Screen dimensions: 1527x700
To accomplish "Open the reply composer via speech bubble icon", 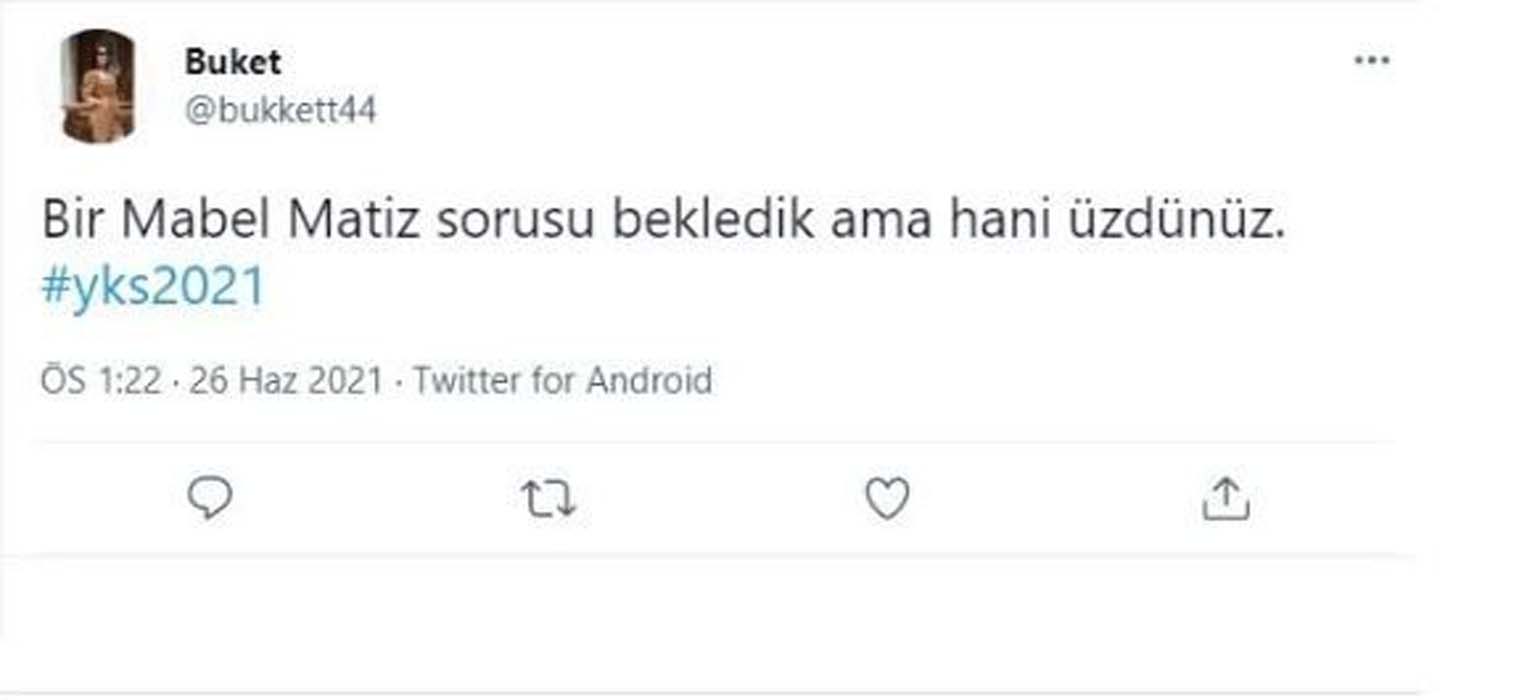I will pyautogui.click(x=209, y=498).
